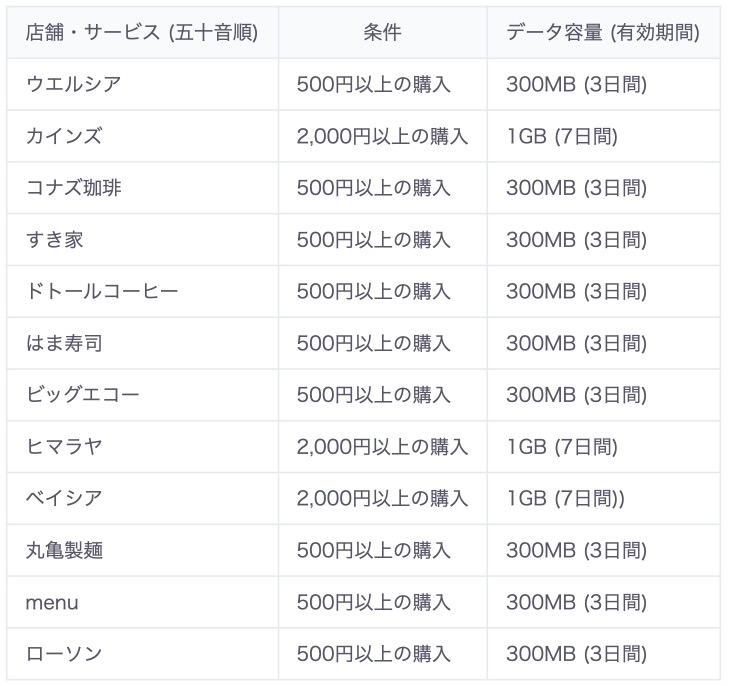Click the ビッグエコー store name
The height and width of the screenshot is (686, 730).
(x=82, y=395)
